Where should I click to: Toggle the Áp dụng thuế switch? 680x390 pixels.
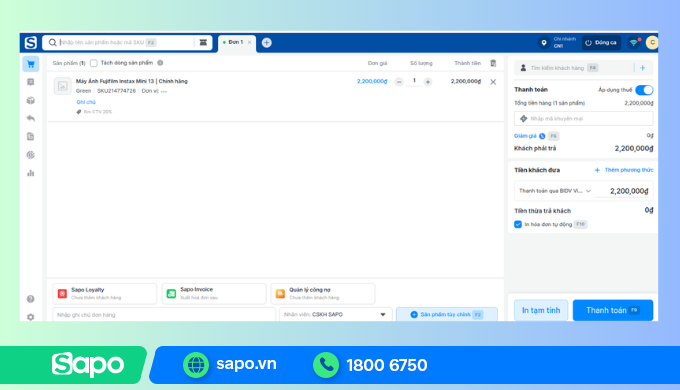click(x=644, y=90)
